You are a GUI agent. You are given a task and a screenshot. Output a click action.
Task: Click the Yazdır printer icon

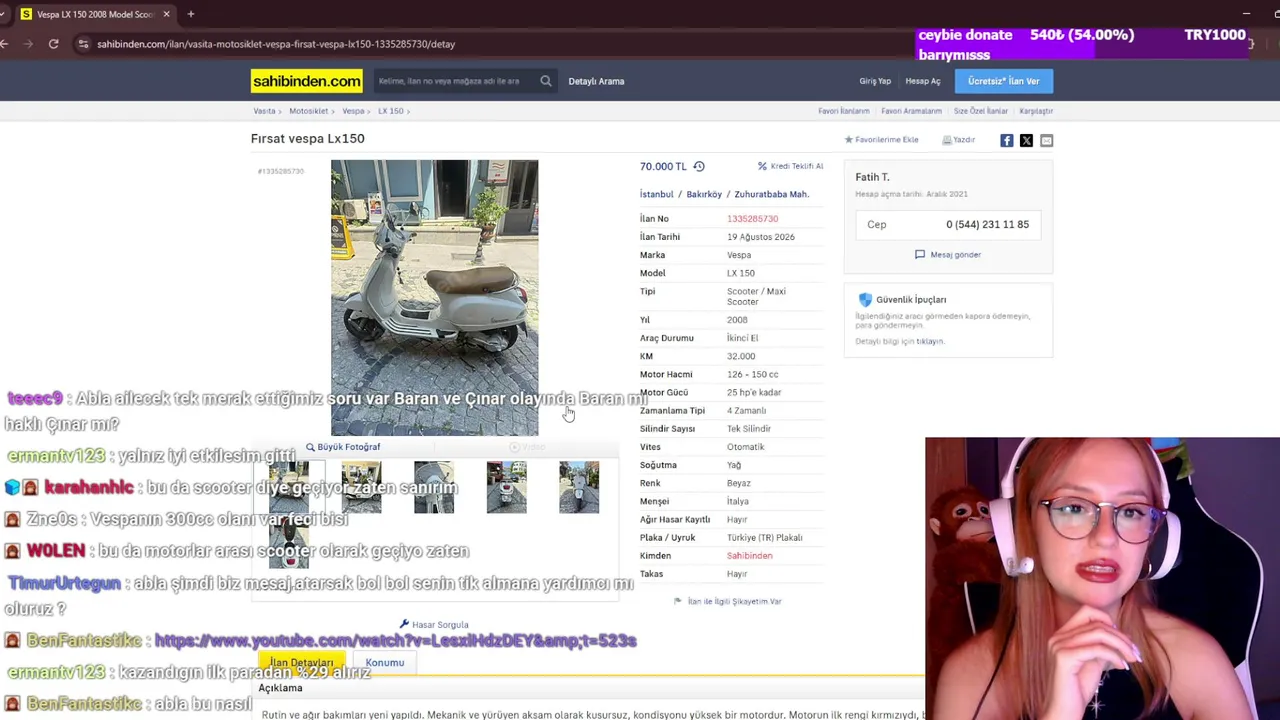947,140
